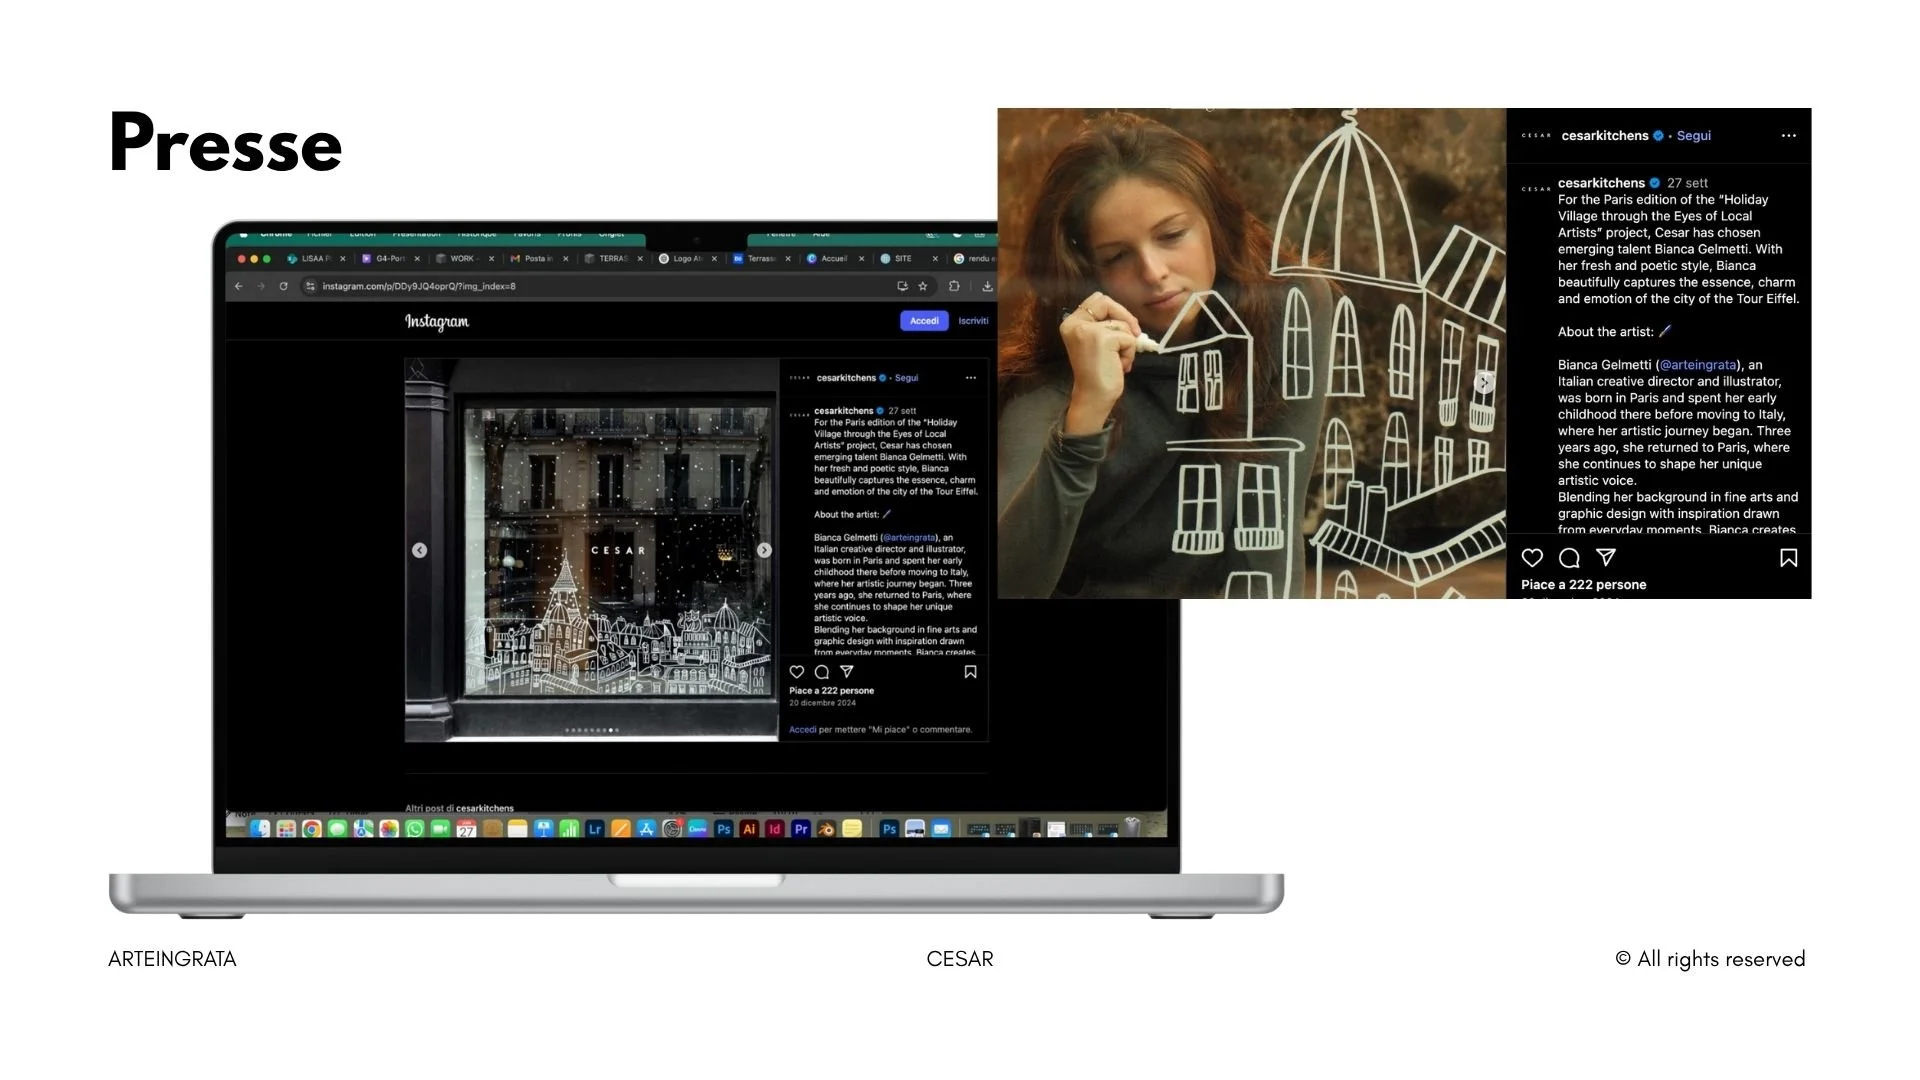Switch to the Accueil Chrome tab
This screenshot has height=1080, width=1920.
click(x=834, y=258)
